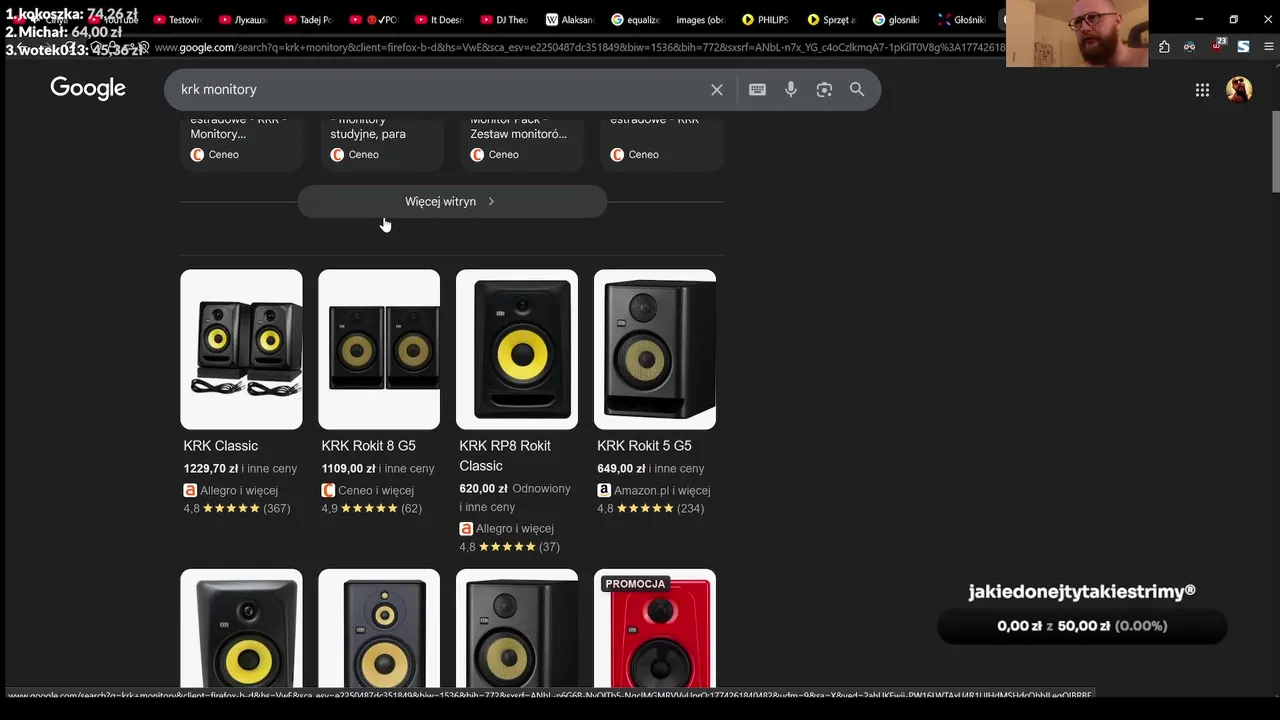Switch to the Alaksan Wikipedia tab
This screenshot has width=1280, height=720.
(570, 19)
